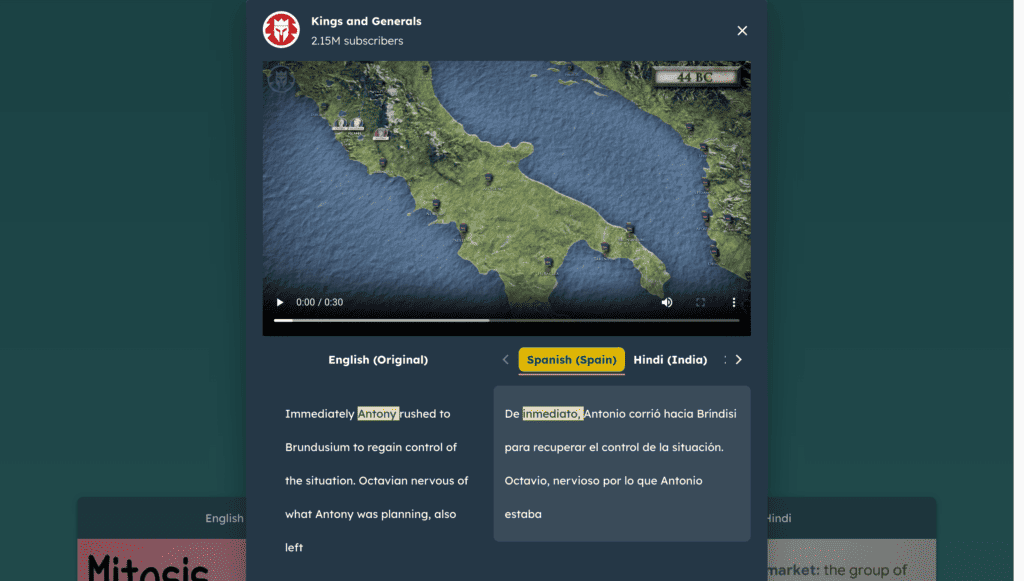Click the line 'Brundusium to regain control of'
Screen dimensions: 1024x581
point(371,447)
